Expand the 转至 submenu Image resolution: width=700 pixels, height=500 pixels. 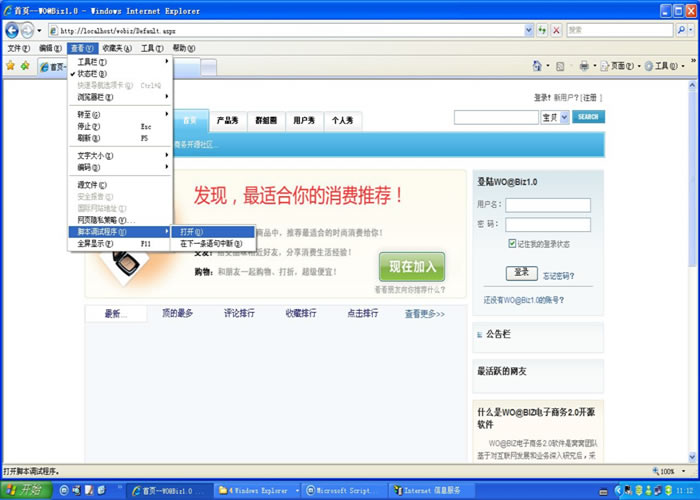[120, 115]
